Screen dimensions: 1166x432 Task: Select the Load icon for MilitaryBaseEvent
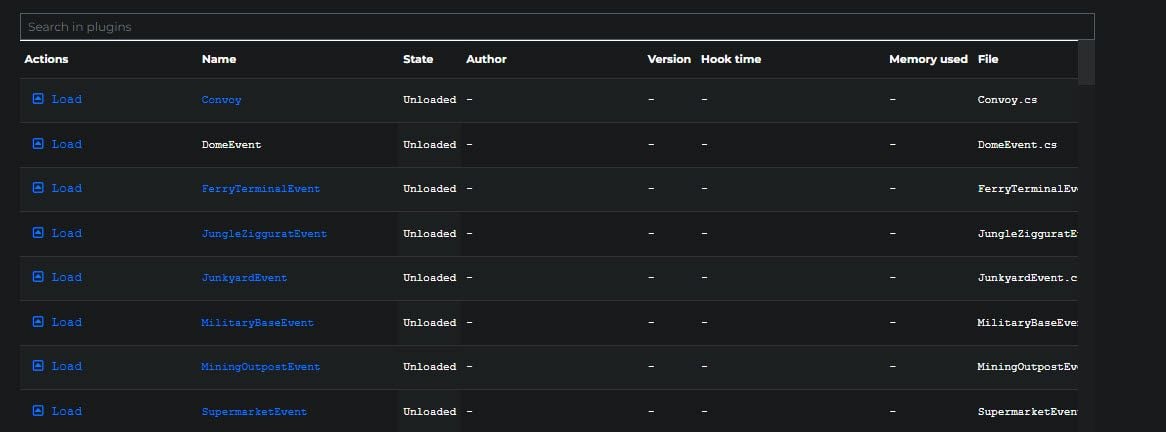[38, 322]
